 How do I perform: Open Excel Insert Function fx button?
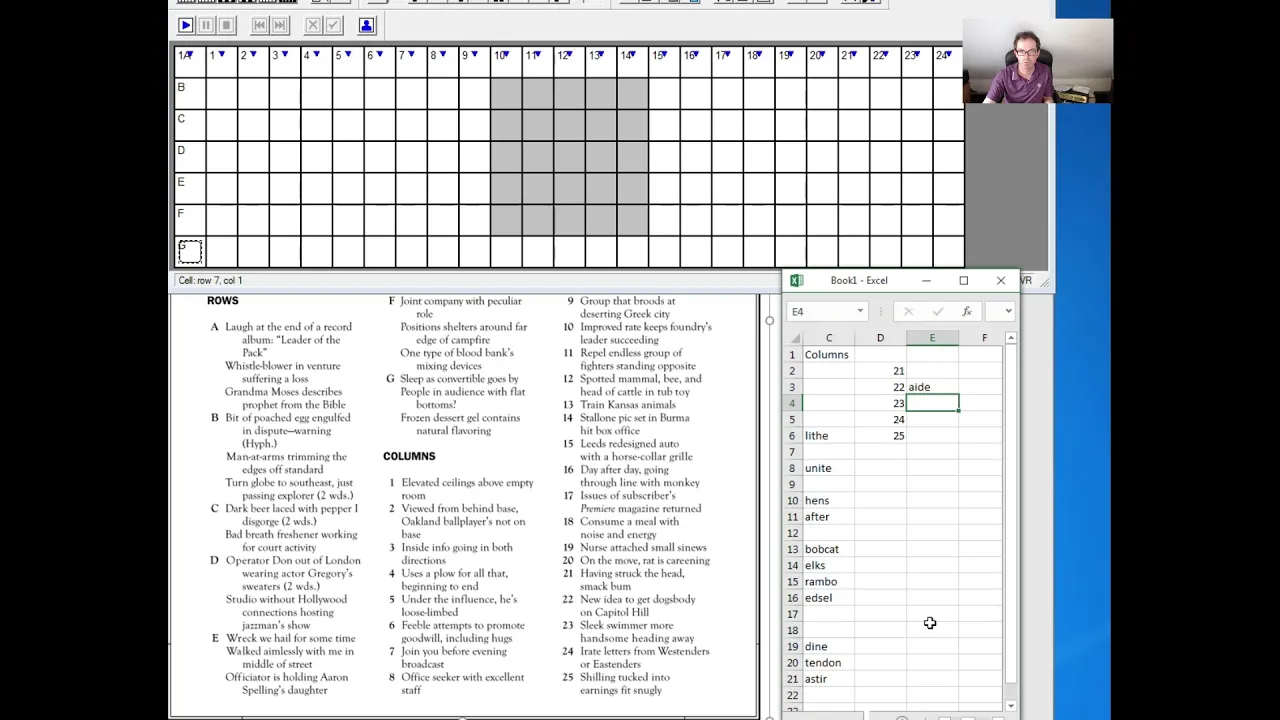tap(966, 312)
